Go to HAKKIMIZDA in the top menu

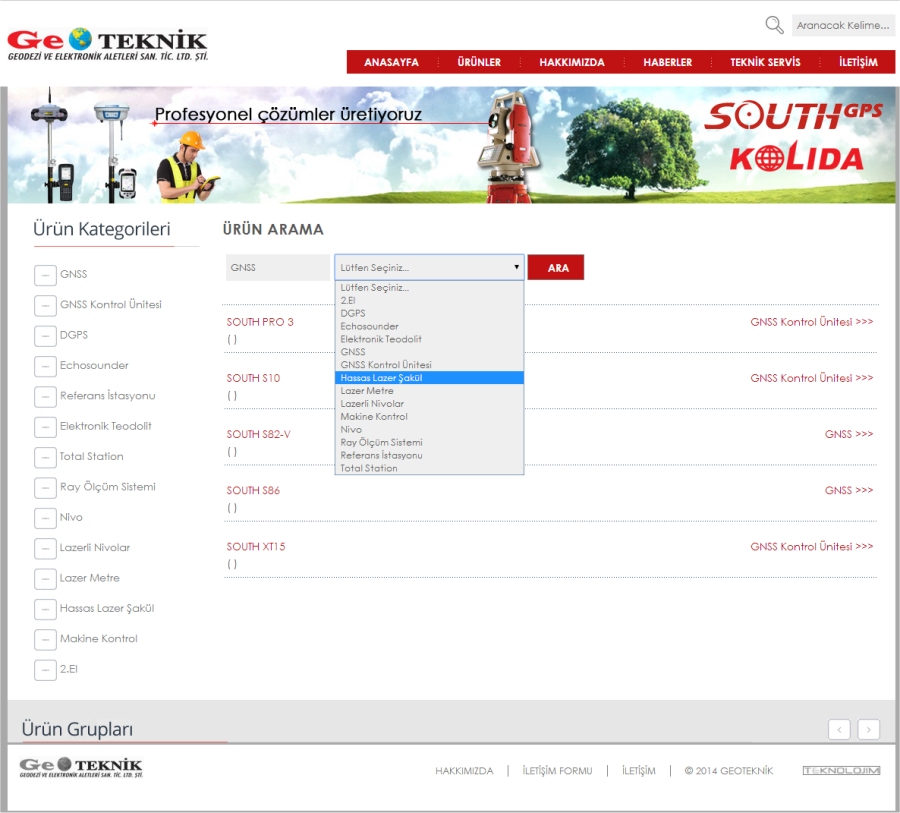[x=572, y=62]
